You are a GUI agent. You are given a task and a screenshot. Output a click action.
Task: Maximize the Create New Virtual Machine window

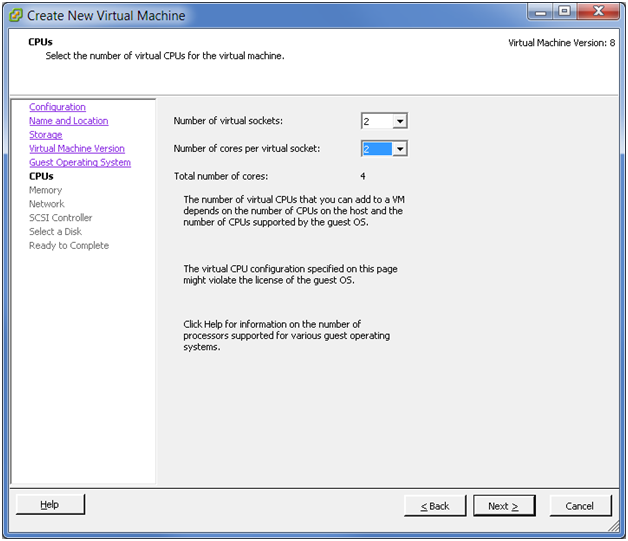click(x=565, y=11)
